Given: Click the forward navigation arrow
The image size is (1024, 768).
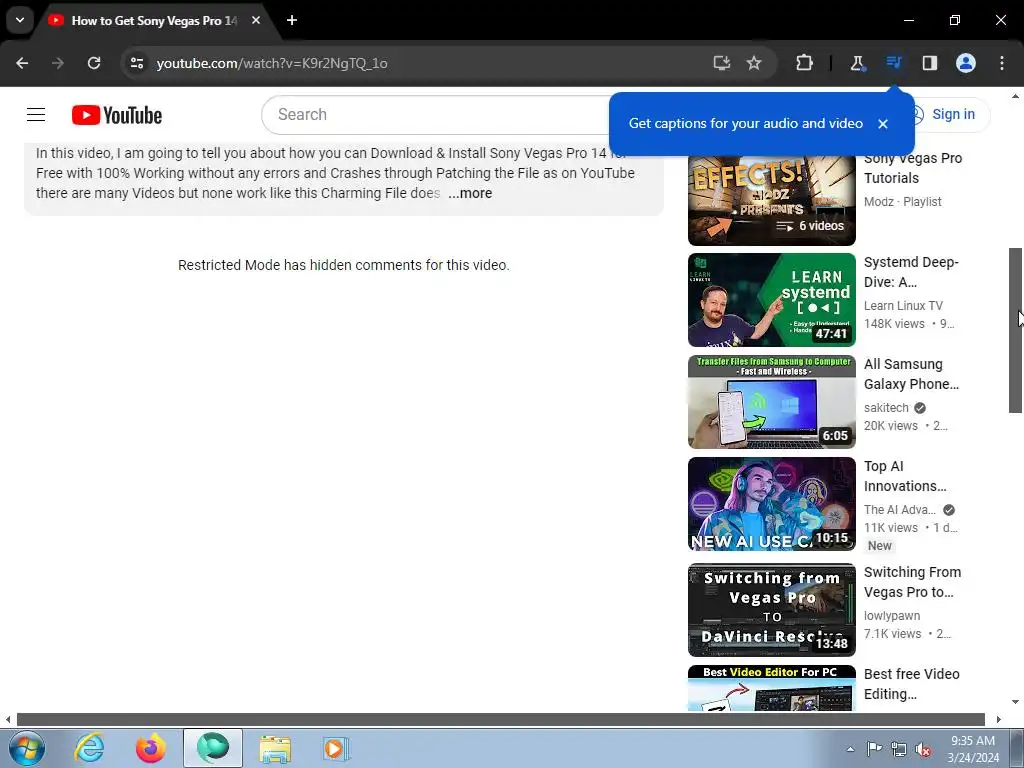Looking at the screenshot, I should [58, 63].
